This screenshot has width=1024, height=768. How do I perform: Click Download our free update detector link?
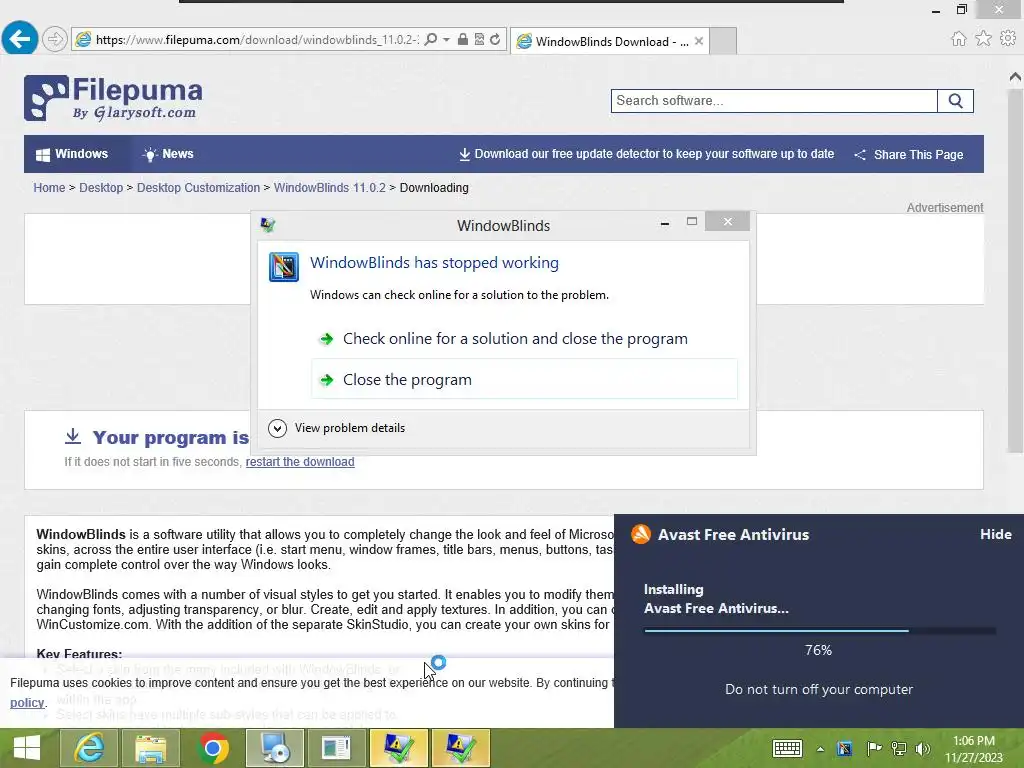click(x=647, y=154)
